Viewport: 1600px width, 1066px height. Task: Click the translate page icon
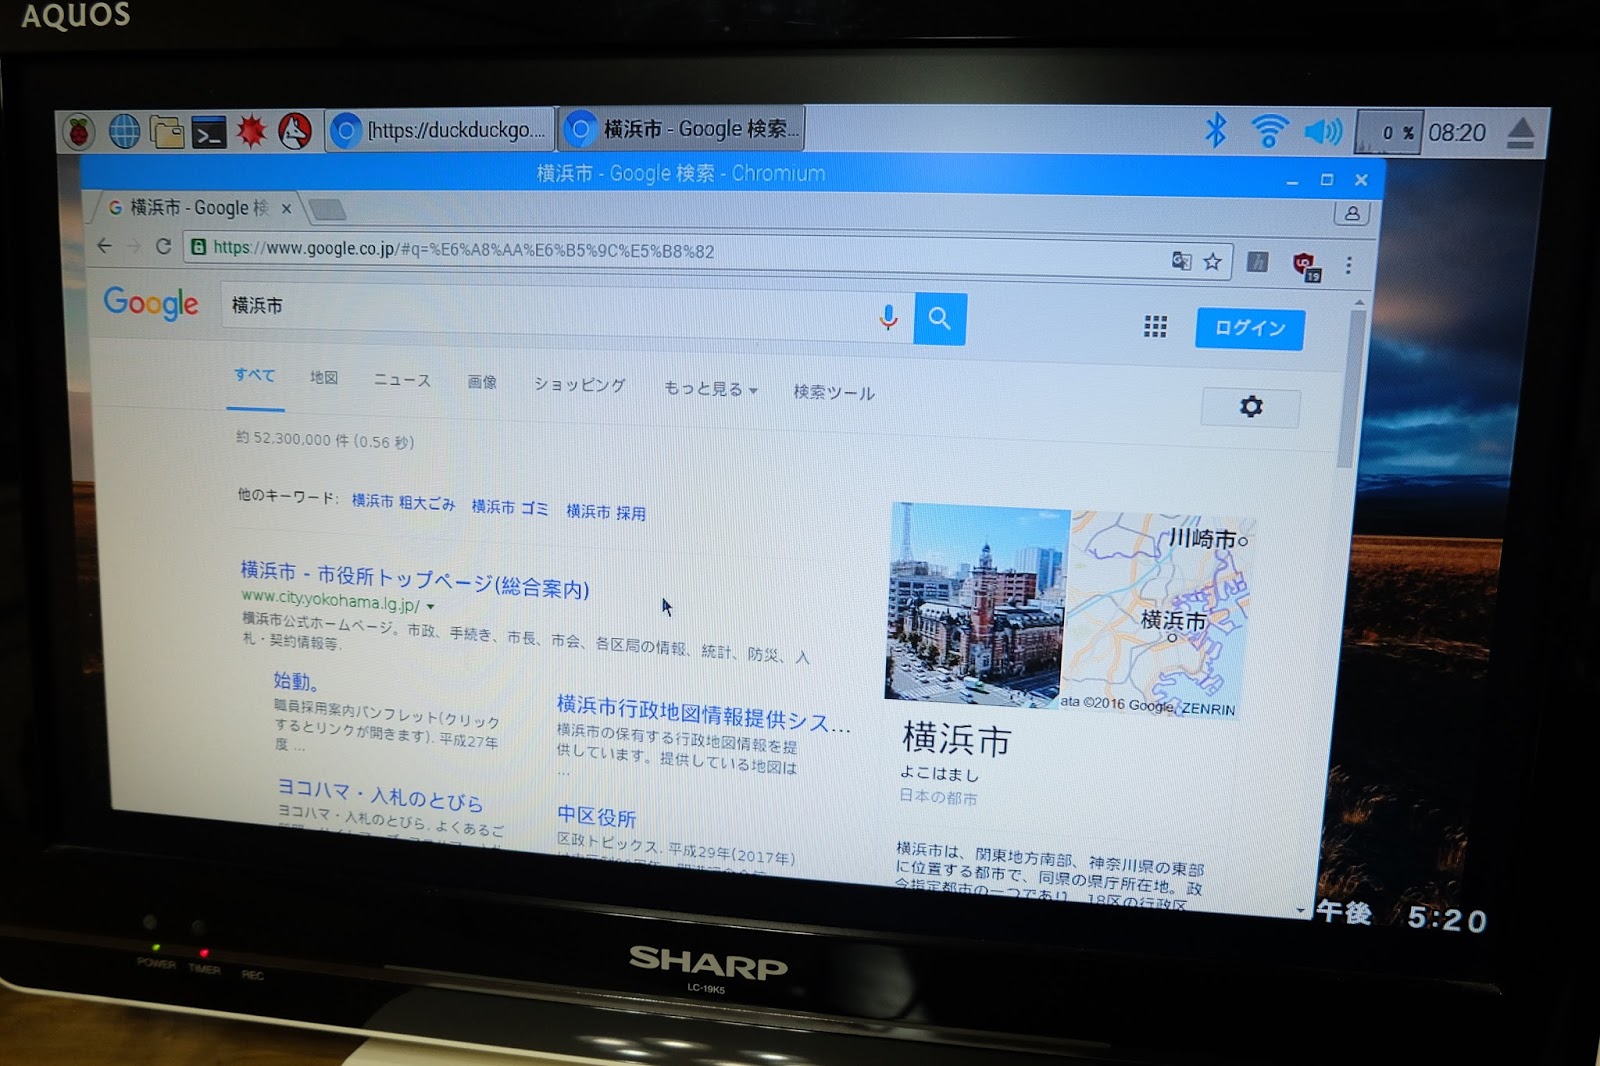click(1181, 261)
